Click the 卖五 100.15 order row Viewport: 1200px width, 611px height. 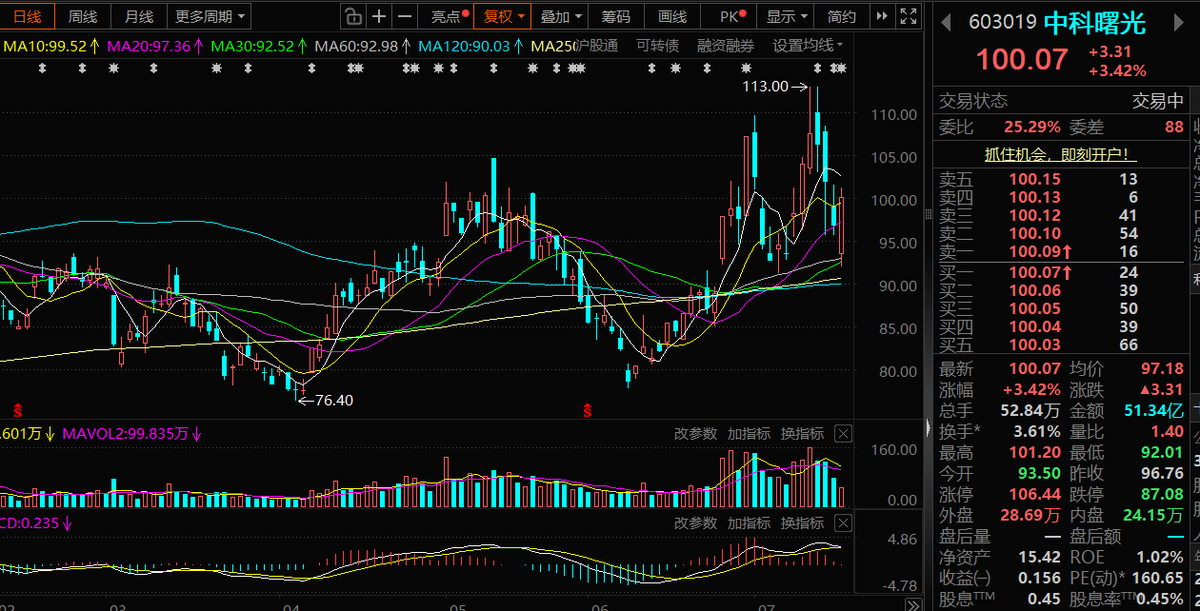click(x=1059, y=180)
